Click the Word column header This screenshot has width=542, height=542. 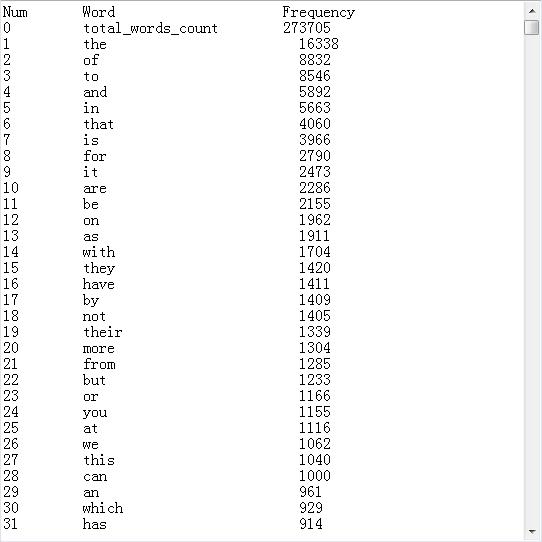point(99,12)
